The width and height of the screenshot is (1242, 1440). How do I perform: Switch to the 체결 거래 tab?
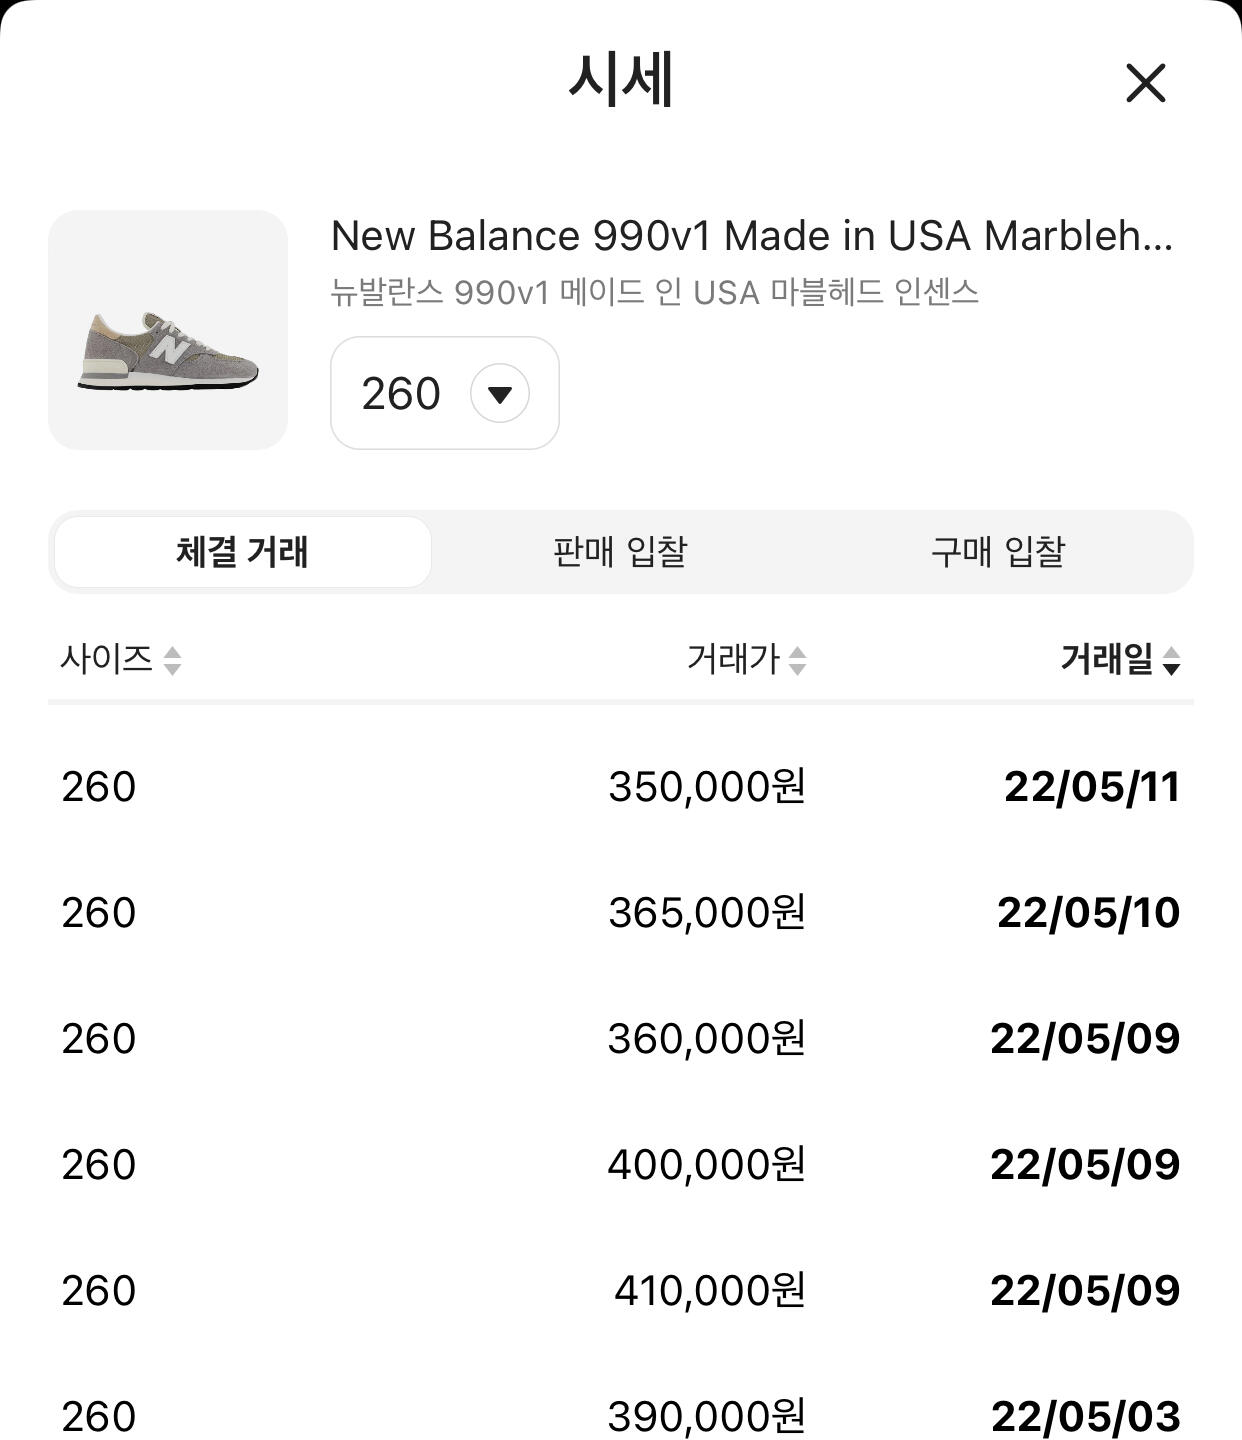pyautogui.click(x=242, y=552)
